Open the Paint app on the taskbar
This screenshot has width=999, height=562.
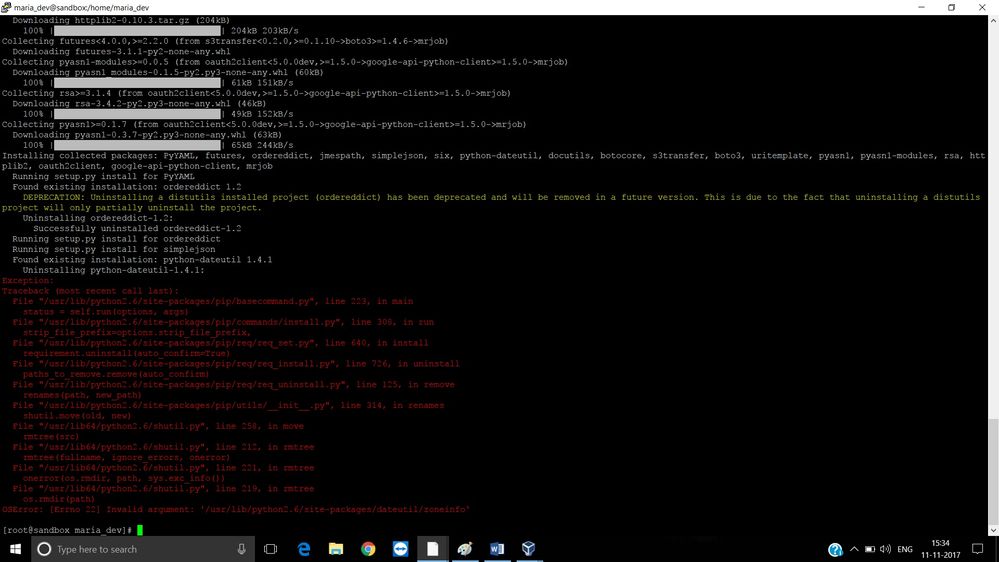[464, 549]
